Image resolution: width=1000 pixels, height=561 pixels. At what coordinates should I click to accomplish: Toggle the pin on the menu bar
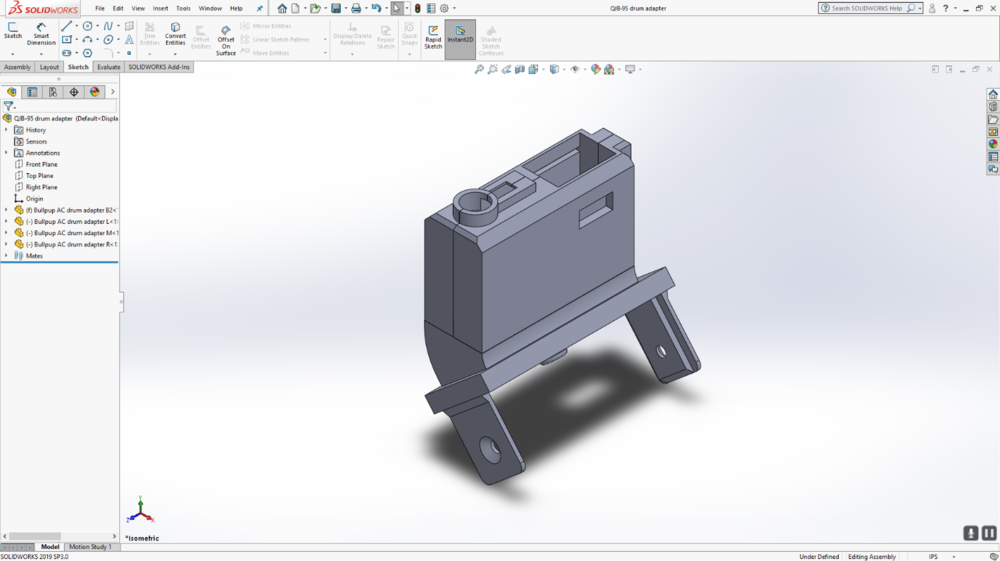pos(260,8)
